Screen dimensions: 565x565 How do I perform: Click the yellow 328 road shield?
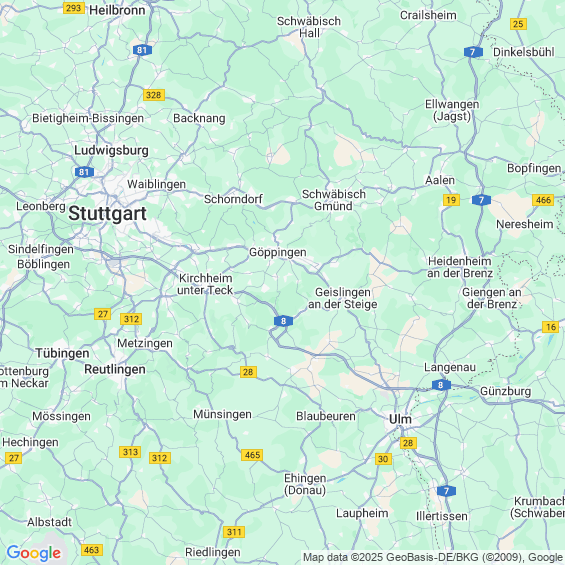(154, 95)
